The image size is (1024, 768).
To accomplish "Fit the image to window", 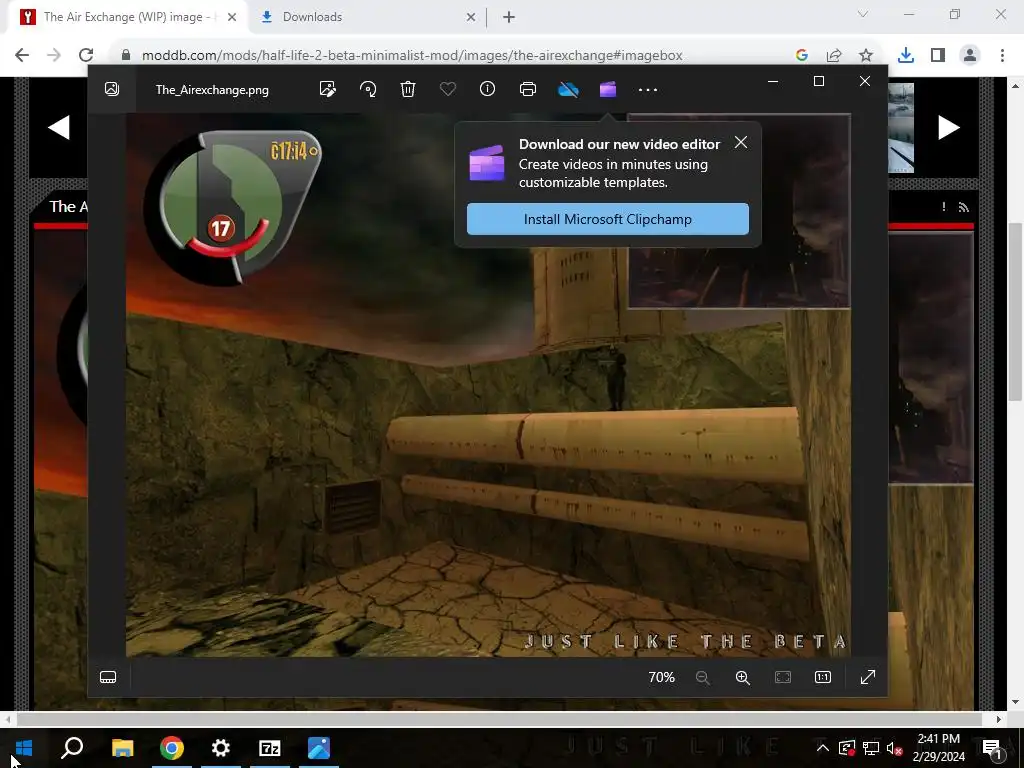I will (783, 677).
